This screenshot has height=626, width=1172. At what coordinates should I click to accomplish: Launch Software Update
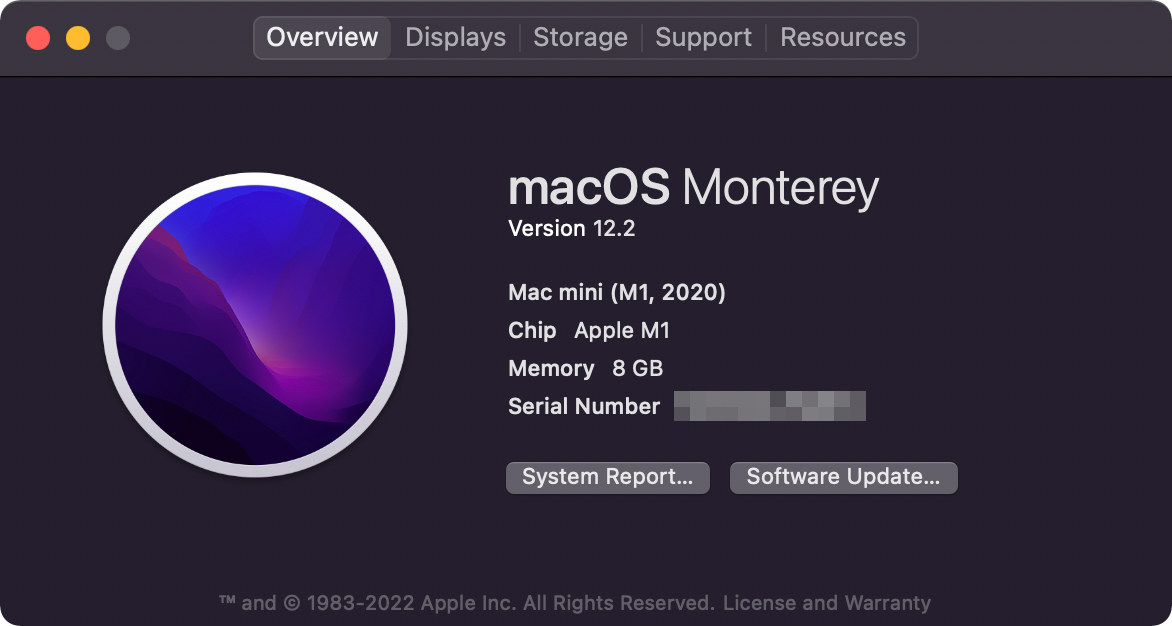point(843,477)
